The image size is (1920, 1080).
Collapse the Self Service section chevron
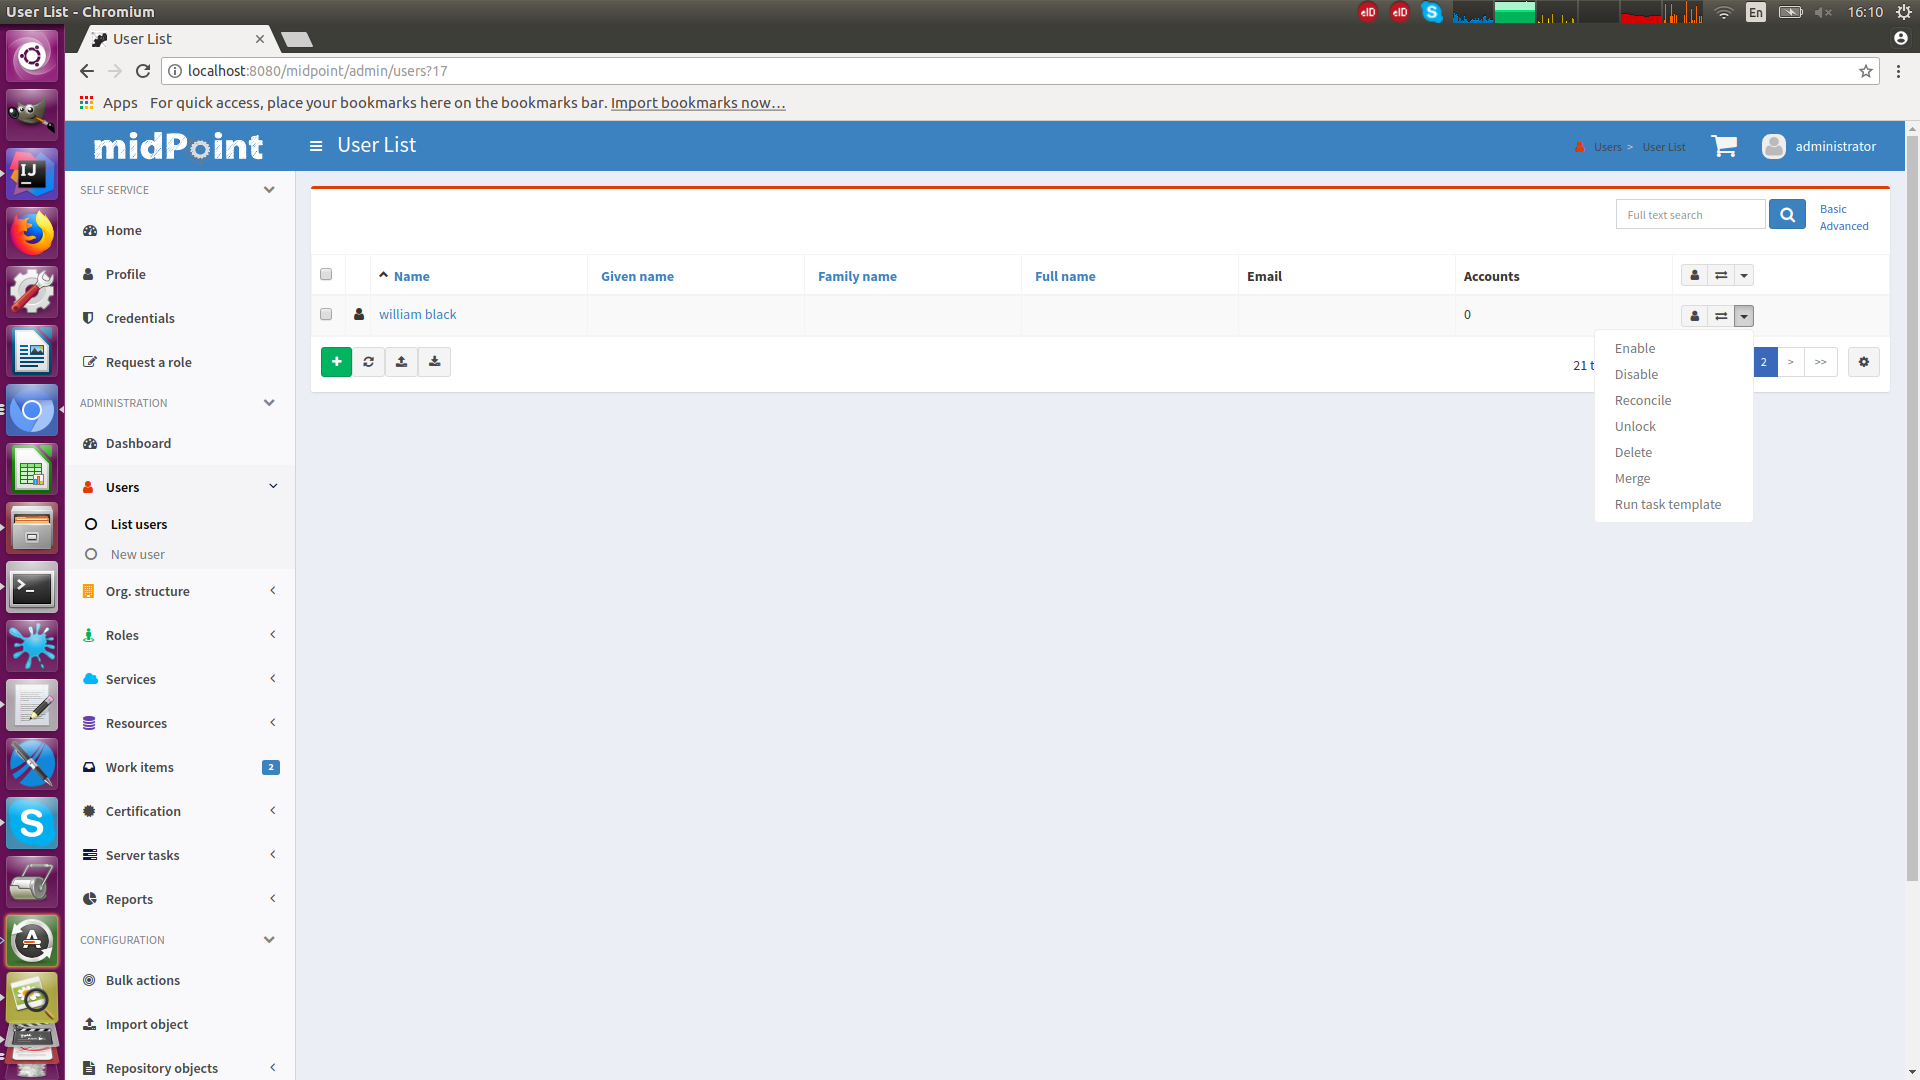(x=268, y=190)
